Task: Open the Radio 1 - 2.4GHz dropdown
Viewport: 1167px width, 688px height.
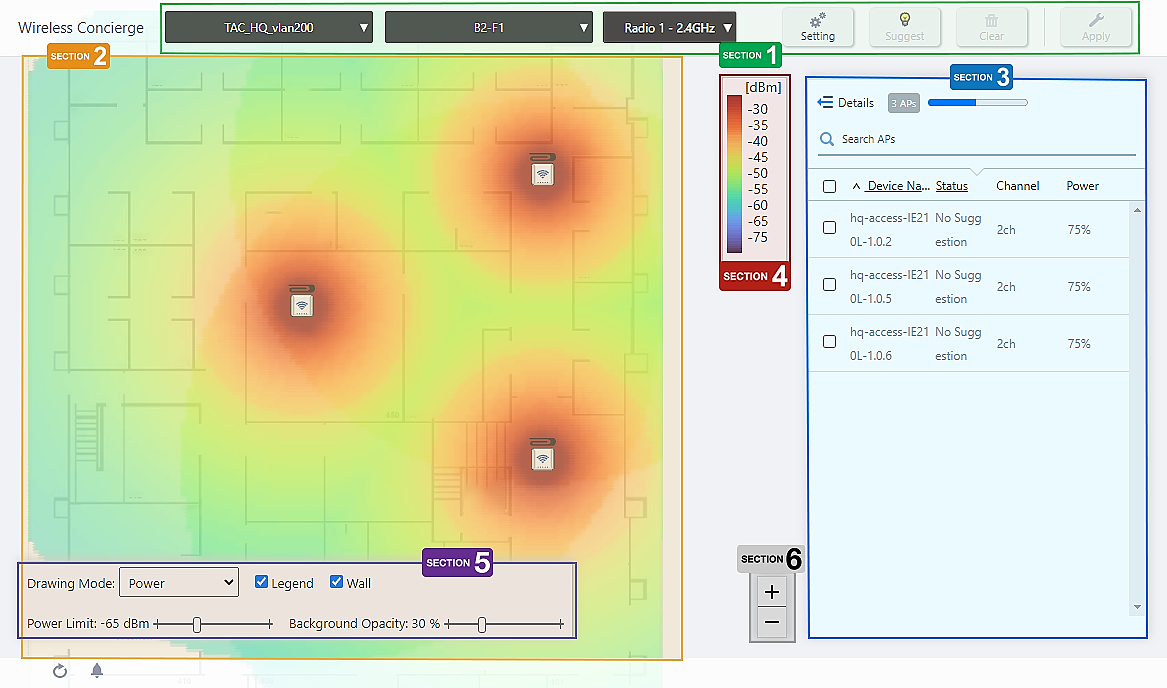Action: point(670,28)
